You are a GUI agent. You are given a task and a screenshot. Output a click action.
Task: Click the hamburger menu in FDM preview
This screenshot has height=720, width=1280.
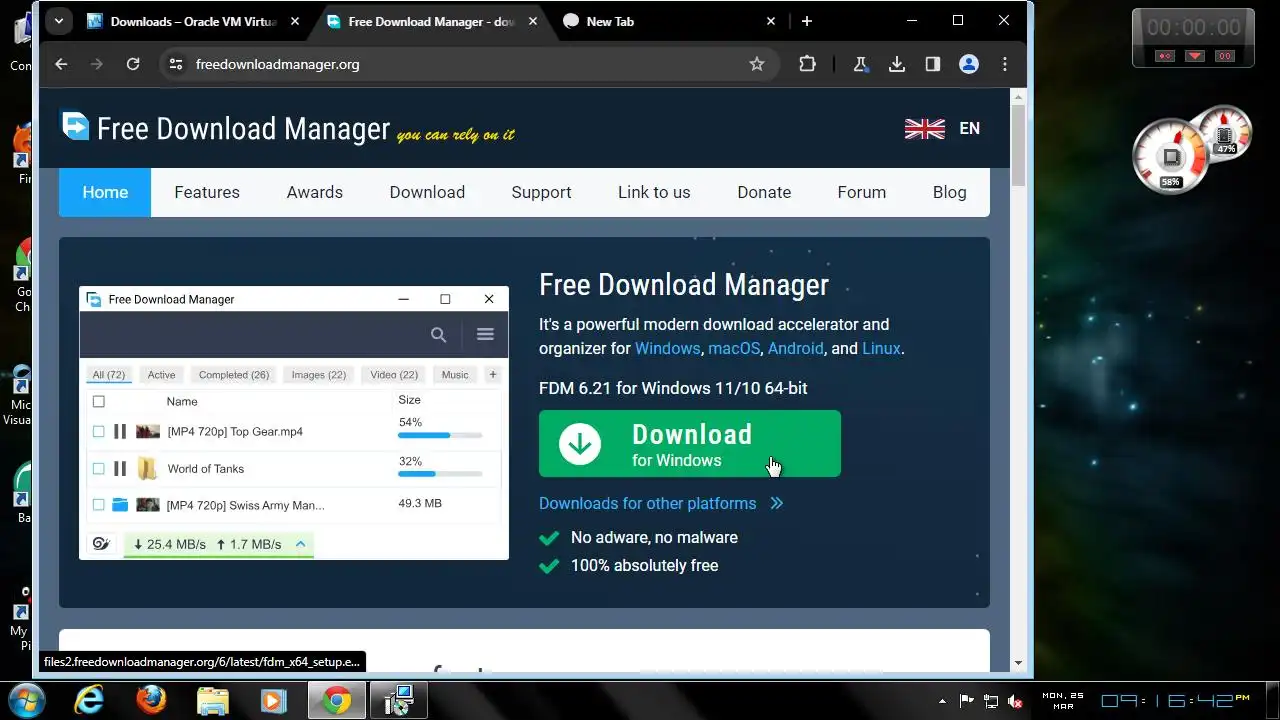pyautogui.click(x=485, y=335)
